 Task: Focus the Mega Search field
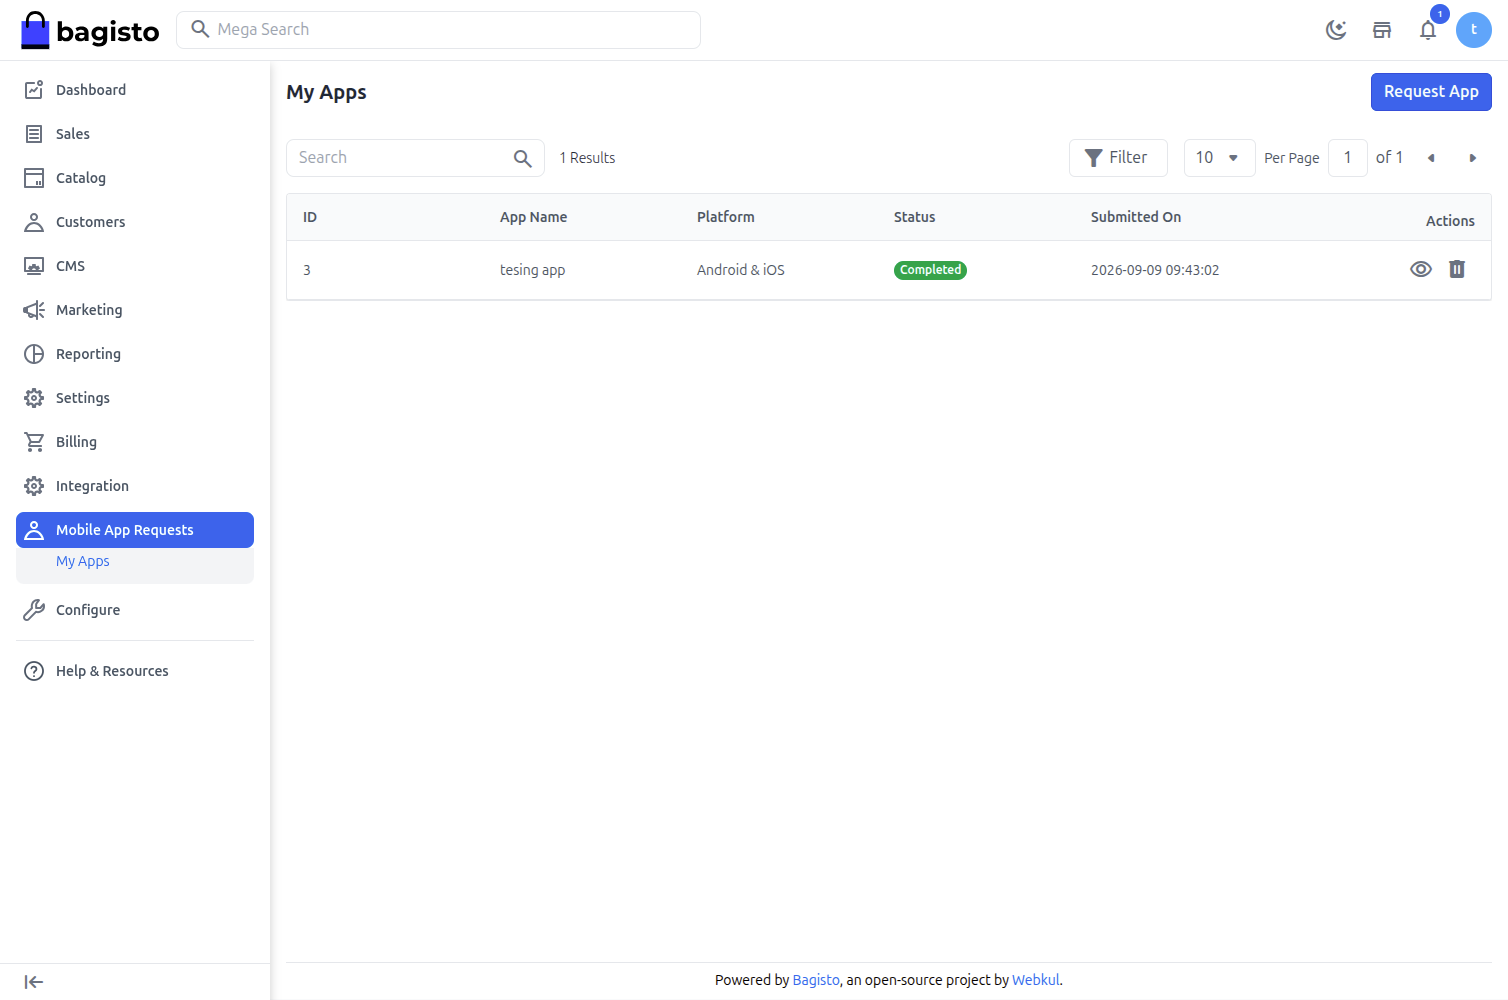438,30
